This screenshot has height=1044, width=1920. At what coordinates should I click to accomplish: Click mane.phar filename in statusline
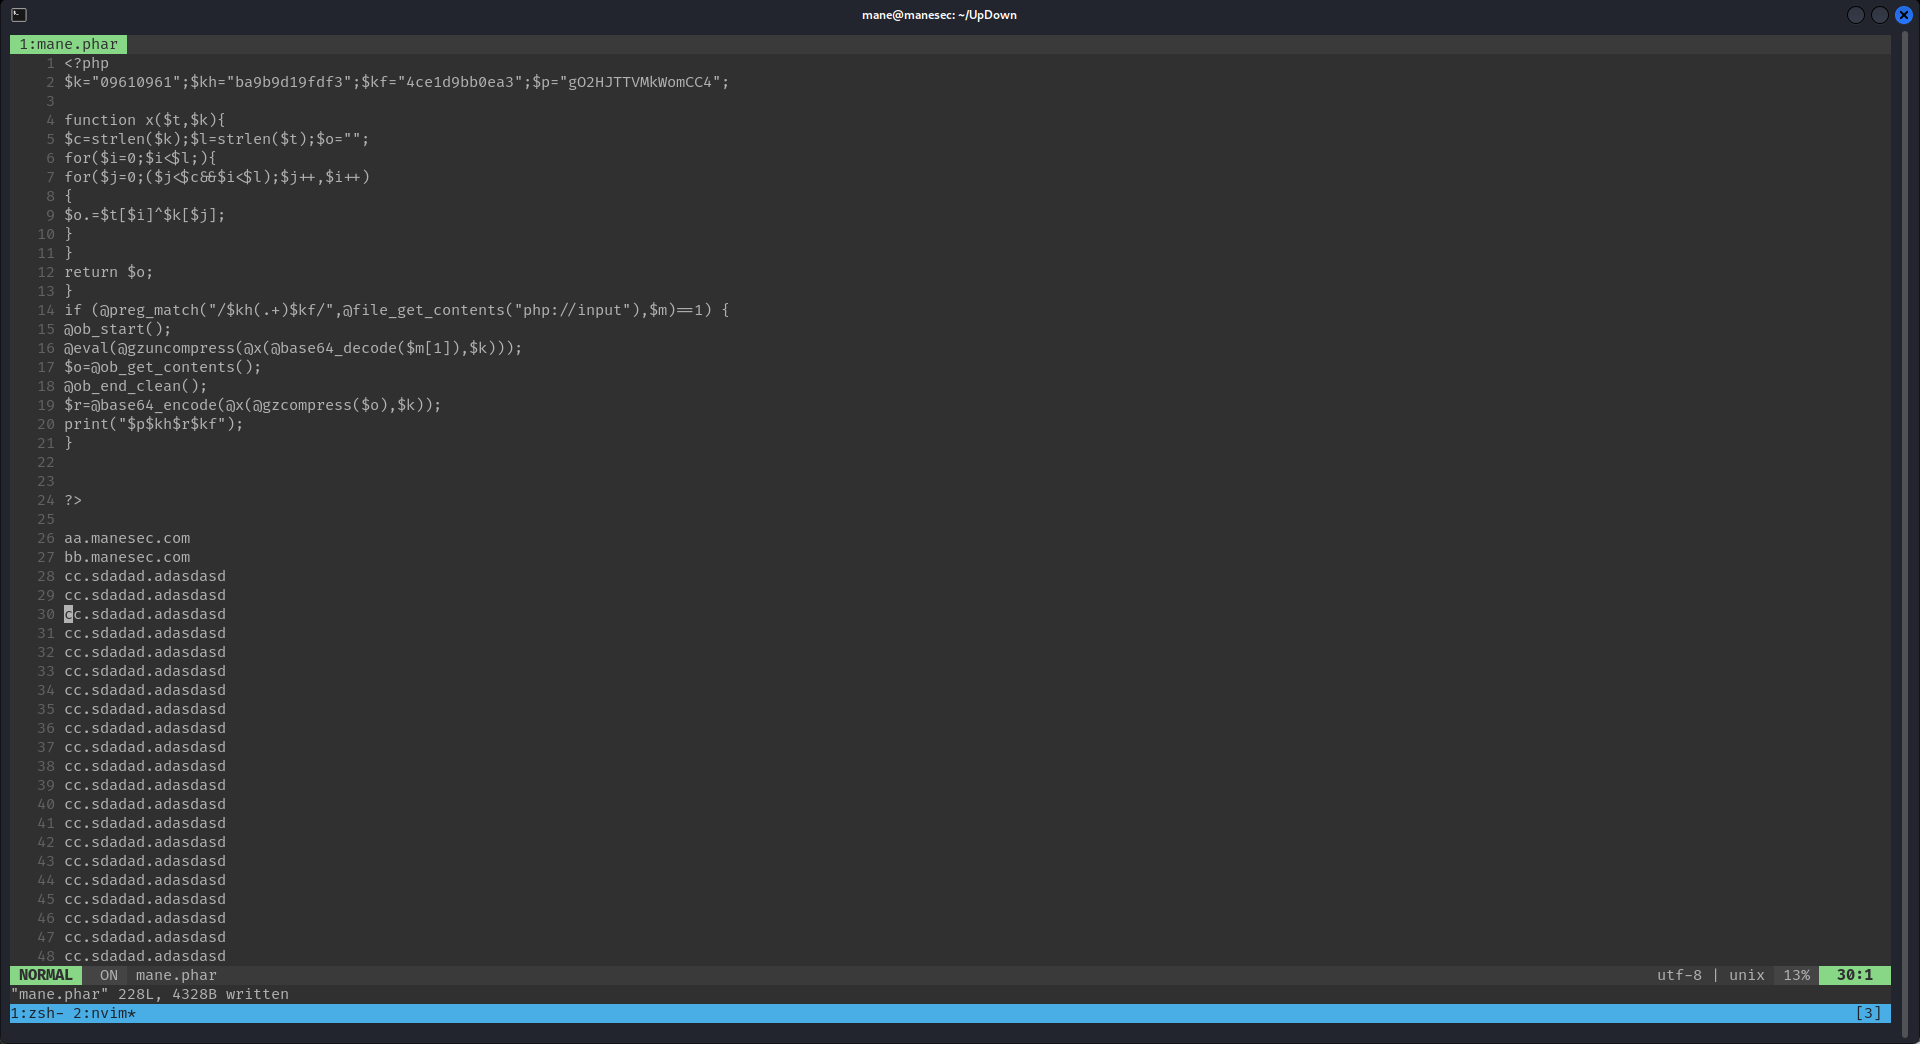click(x=176, y=975)
